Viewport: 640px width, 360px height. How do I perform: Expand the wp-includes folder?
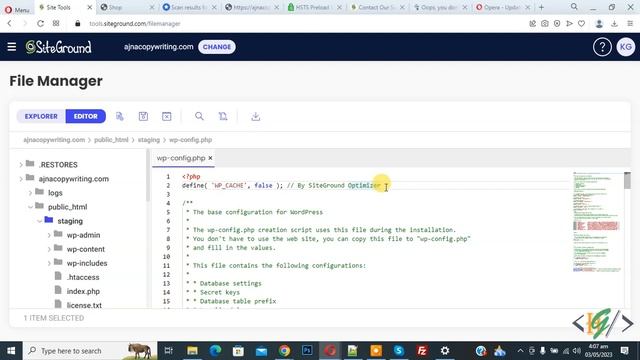(x=49, y=263)
